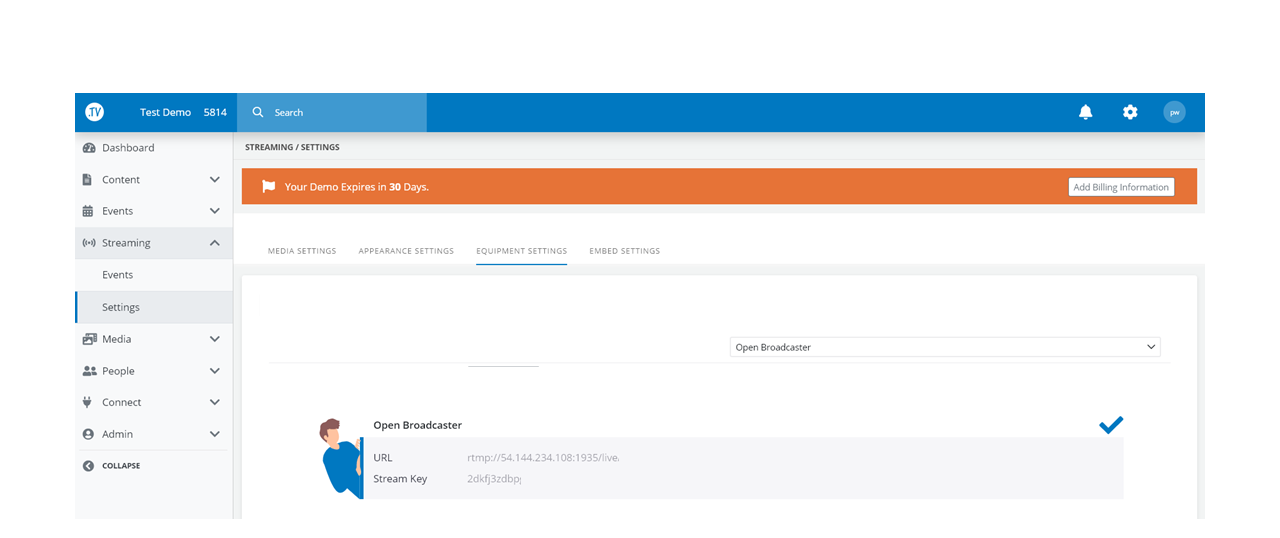Image resolution: width=1280 pixels, height=538 pixels.
Task: Click the .TV logo icon
Action: tap(95, 112)
